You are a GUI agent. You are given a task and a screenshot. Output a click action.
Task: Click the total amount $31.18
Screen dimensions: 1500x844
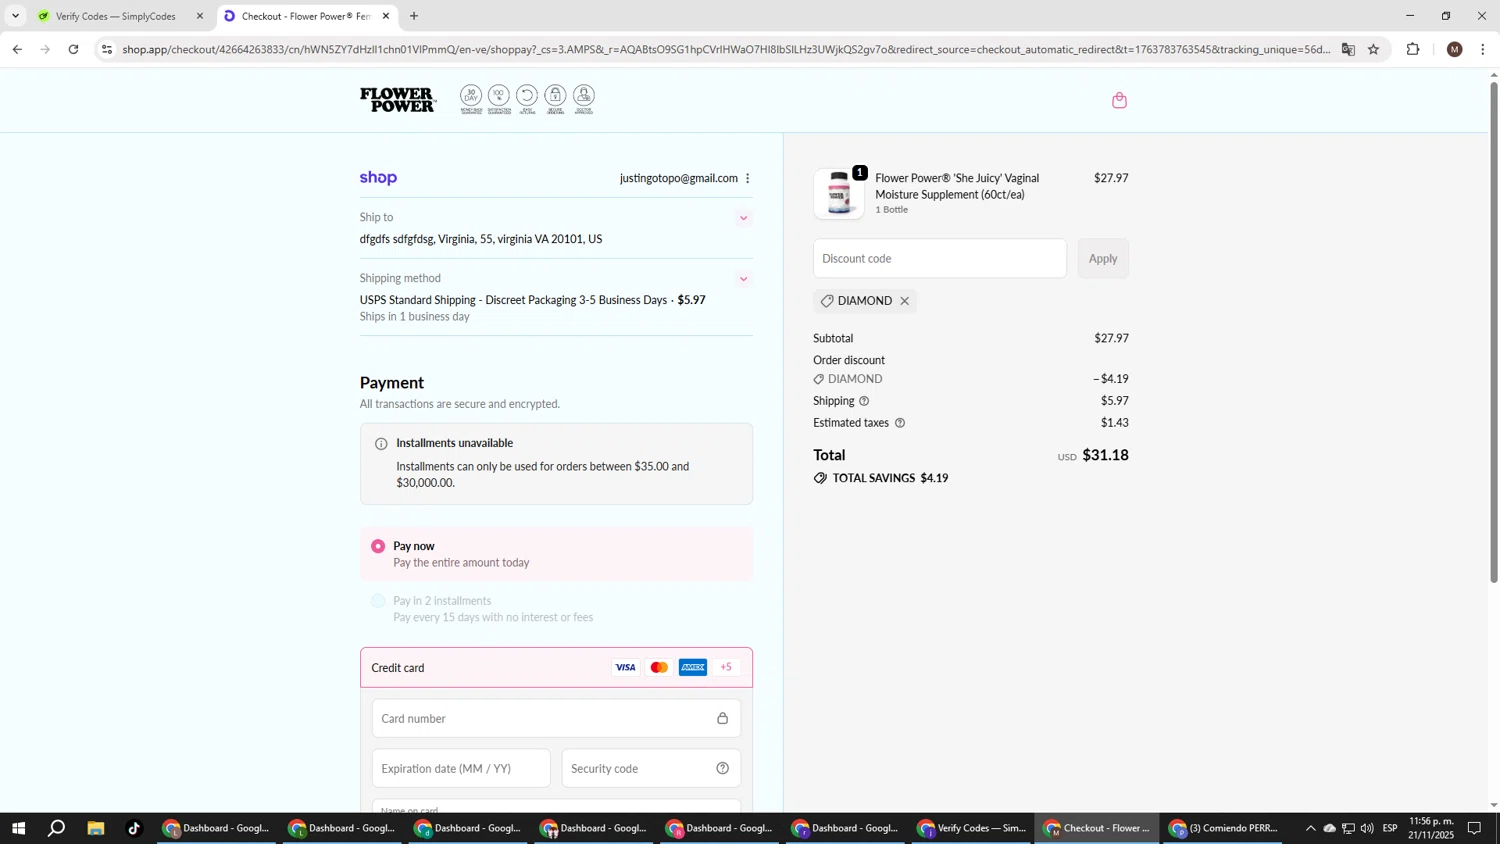point(1105,455)
